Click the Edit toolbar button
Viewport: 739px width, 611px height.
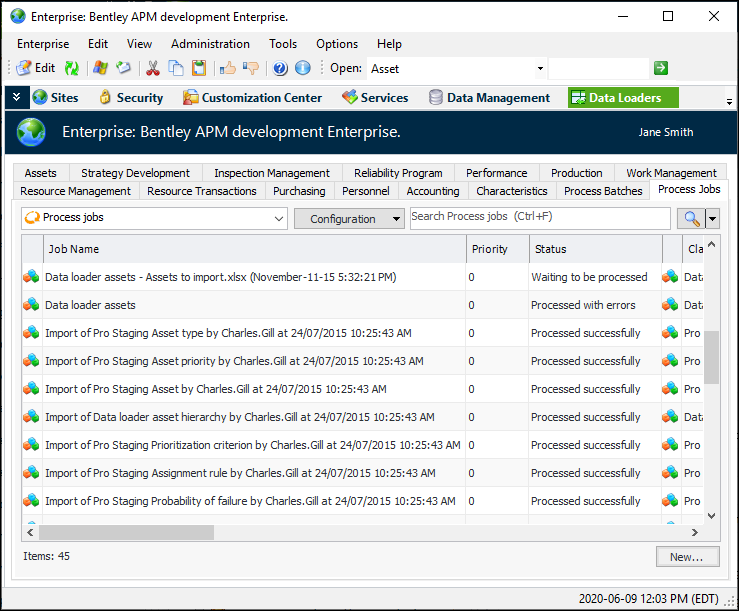36,68
